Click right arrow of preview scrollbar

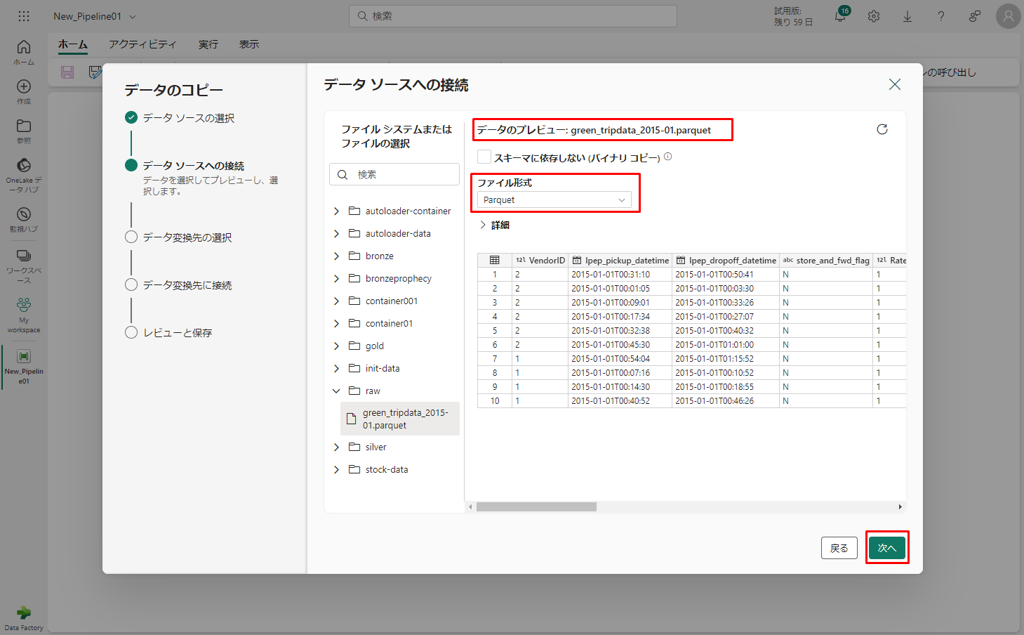click(900, 507)
